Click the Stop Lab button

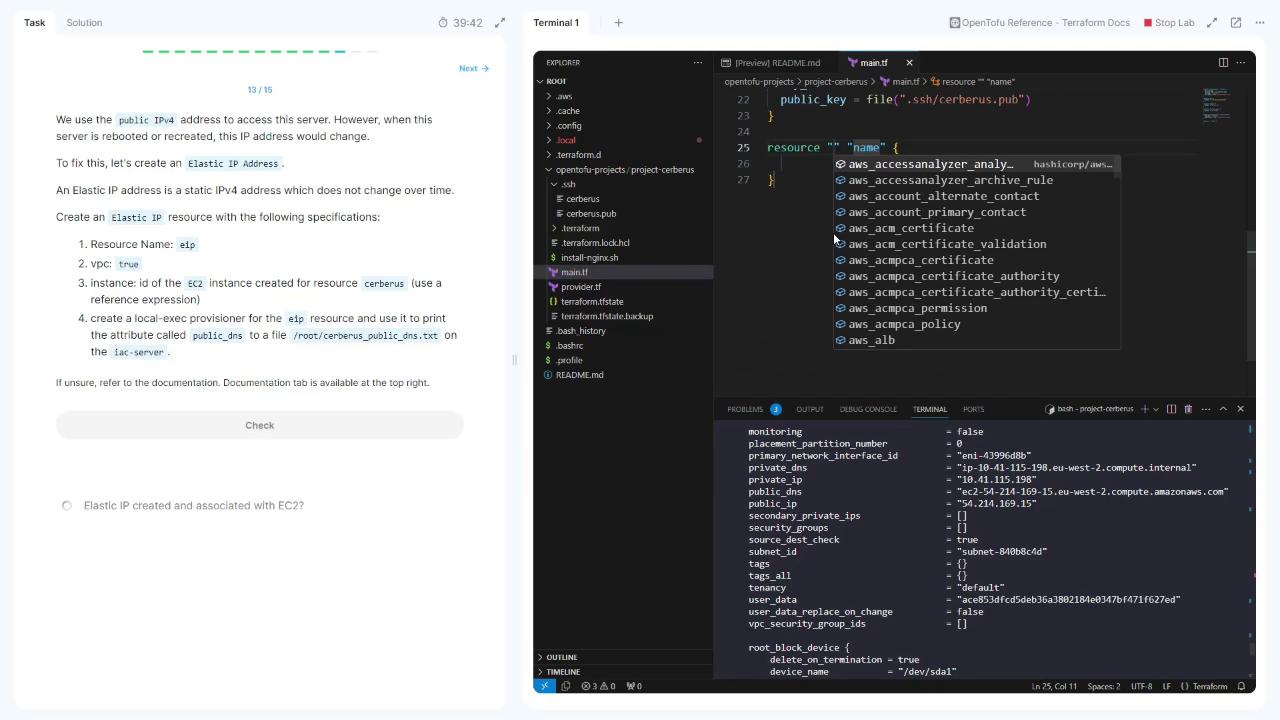click(1168, 22)
